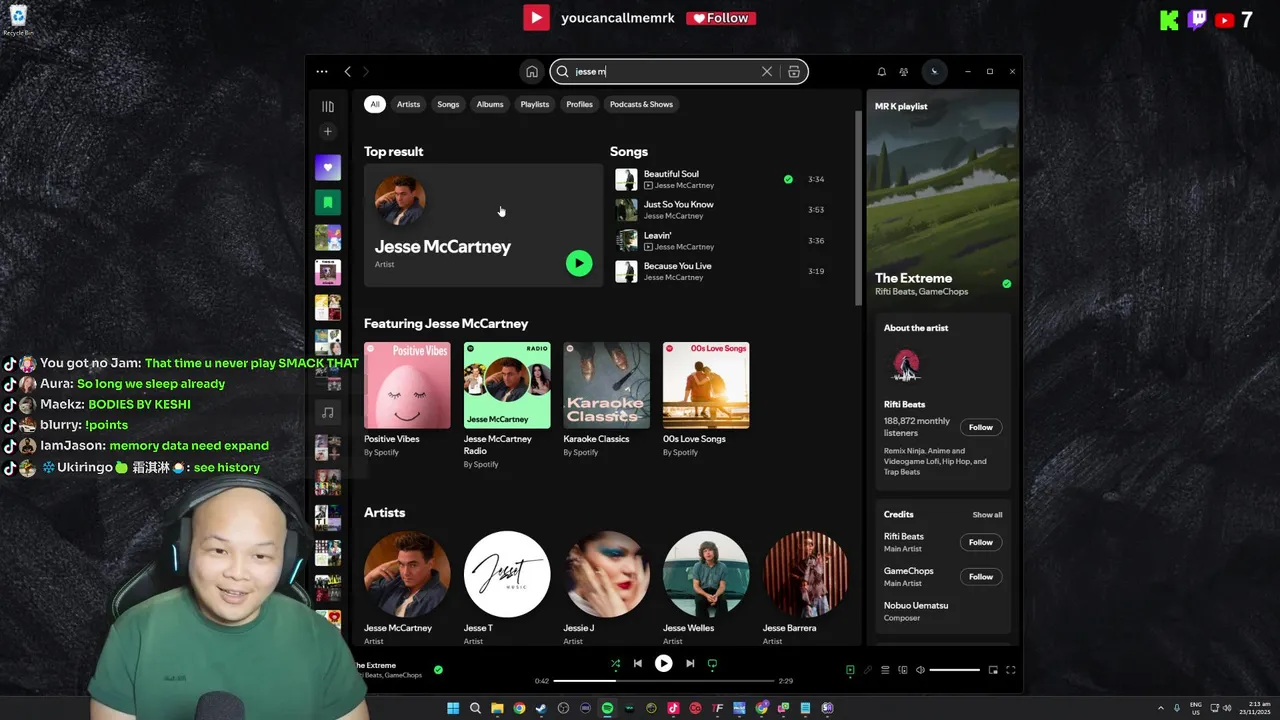This screenshot has width=1280, height=720.
Task: Open Jesse McCartney Radio cover
Action: [x=507, y=385]
